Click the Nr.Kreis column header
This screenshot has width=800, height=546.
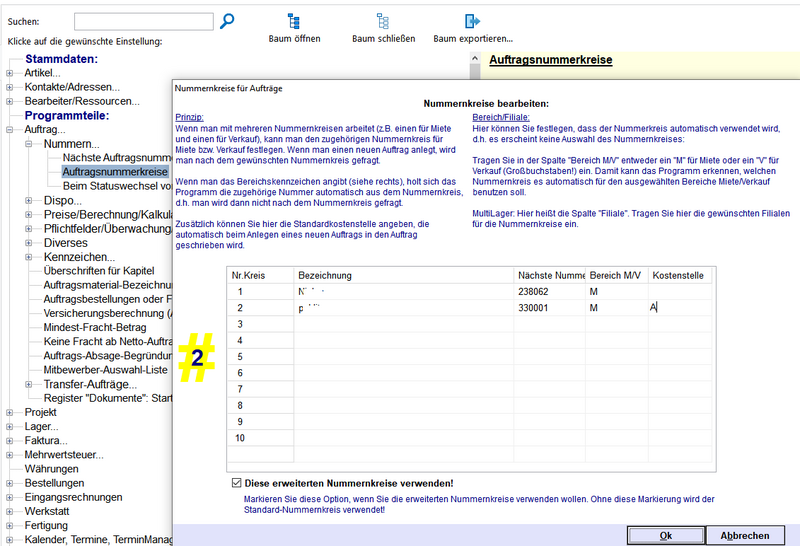pos(260,276)
